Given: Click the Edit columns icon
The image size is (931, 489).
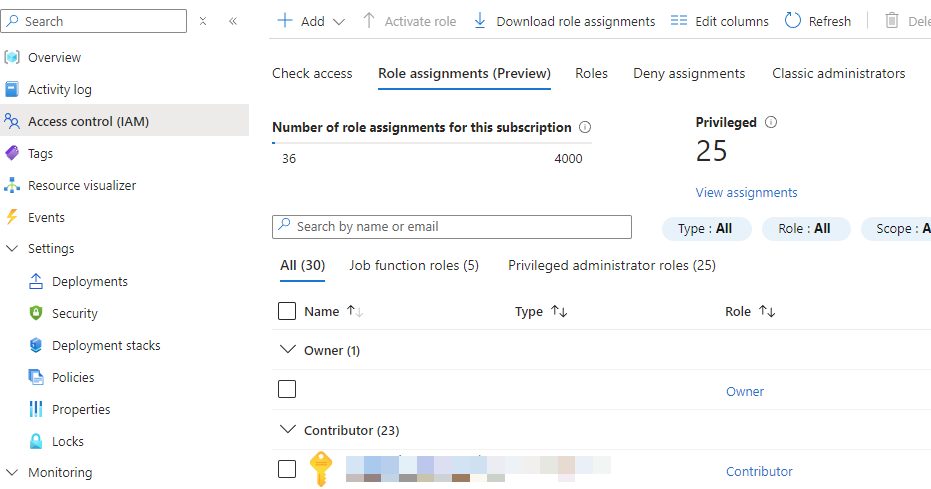Looking at the screenshot, I should 679,21.
